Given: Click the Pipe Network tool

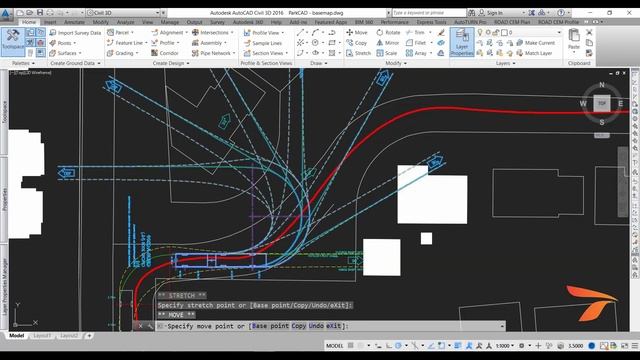Looking at the screenshot, I should (213, 53).
